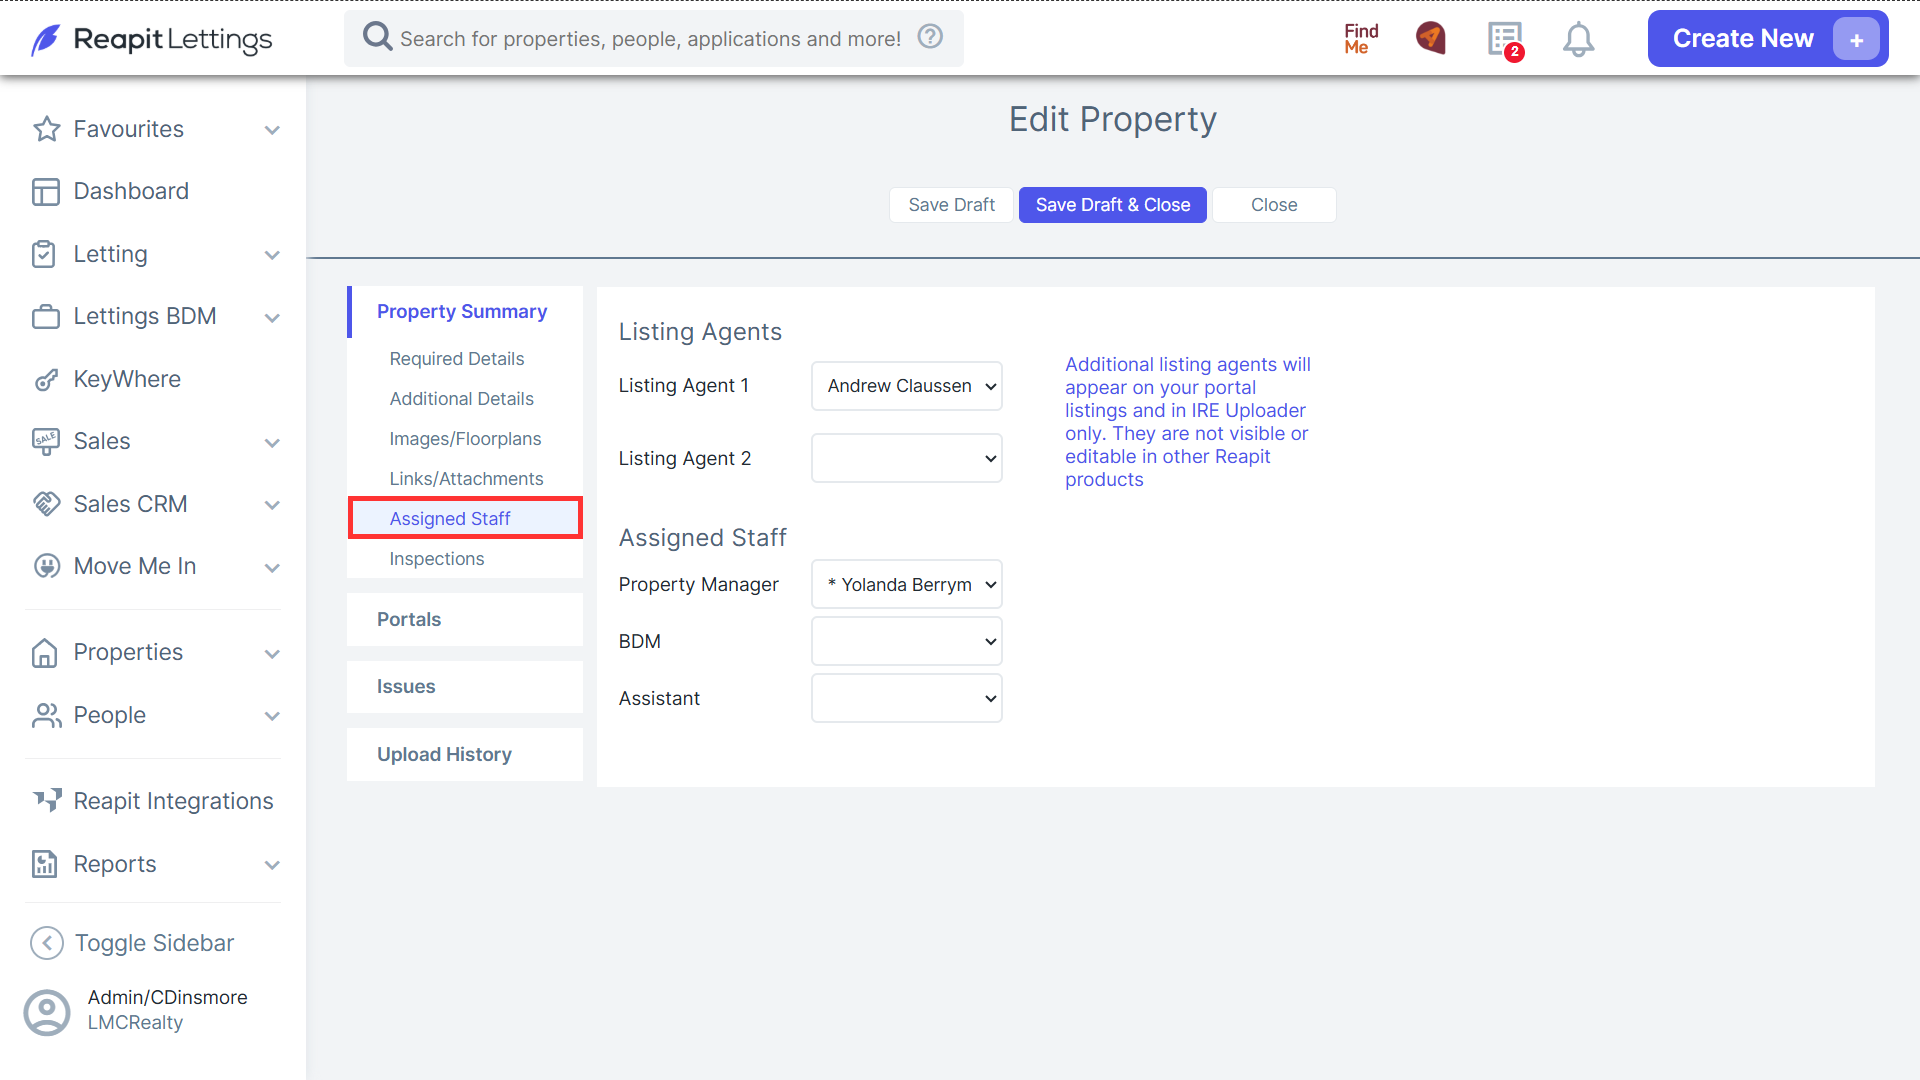Open the Listing Agent 1 dropdown
Image resolution: width=1920 pixels, height=1080 pixels.
pos(906,386)
